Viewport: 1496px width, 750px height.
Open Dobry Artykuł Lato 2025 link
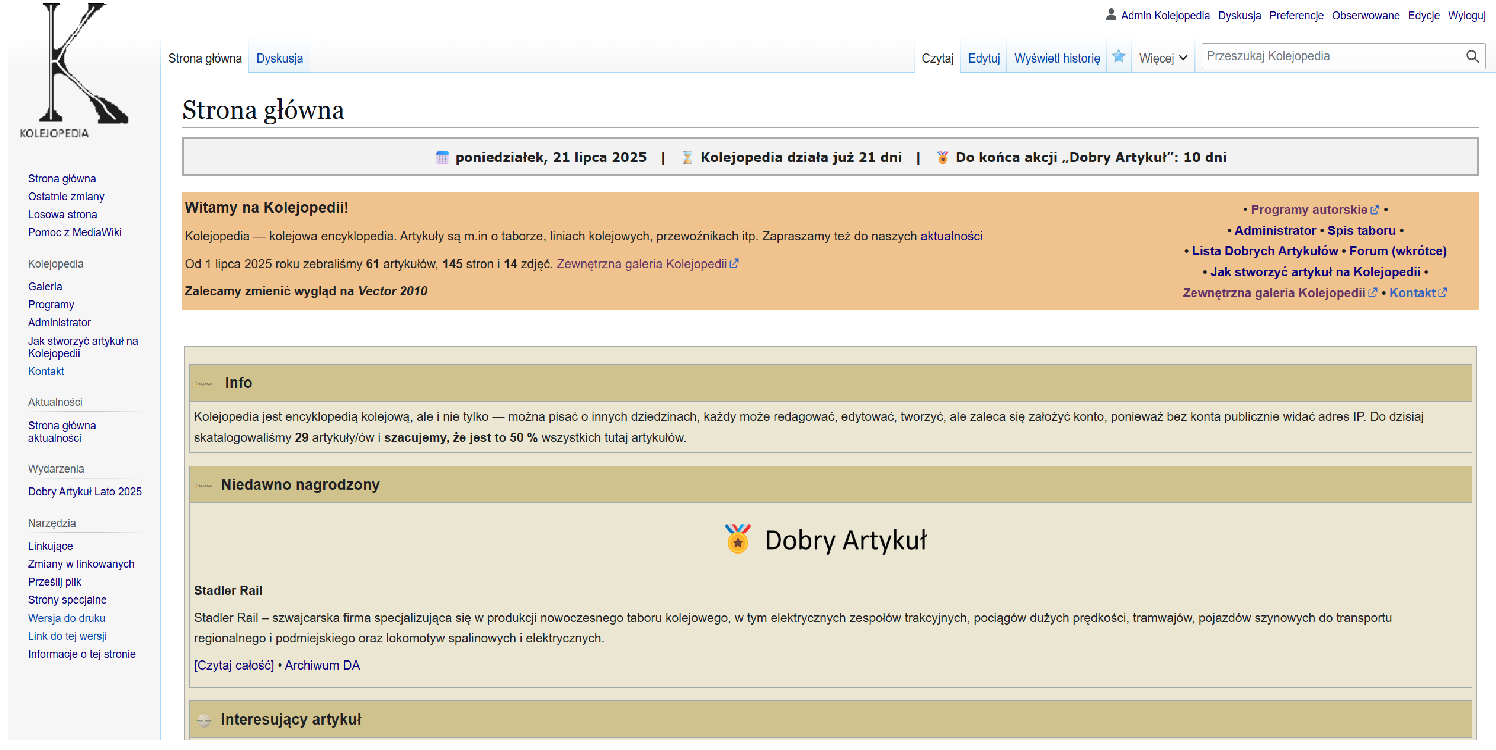tap(85, 491)
